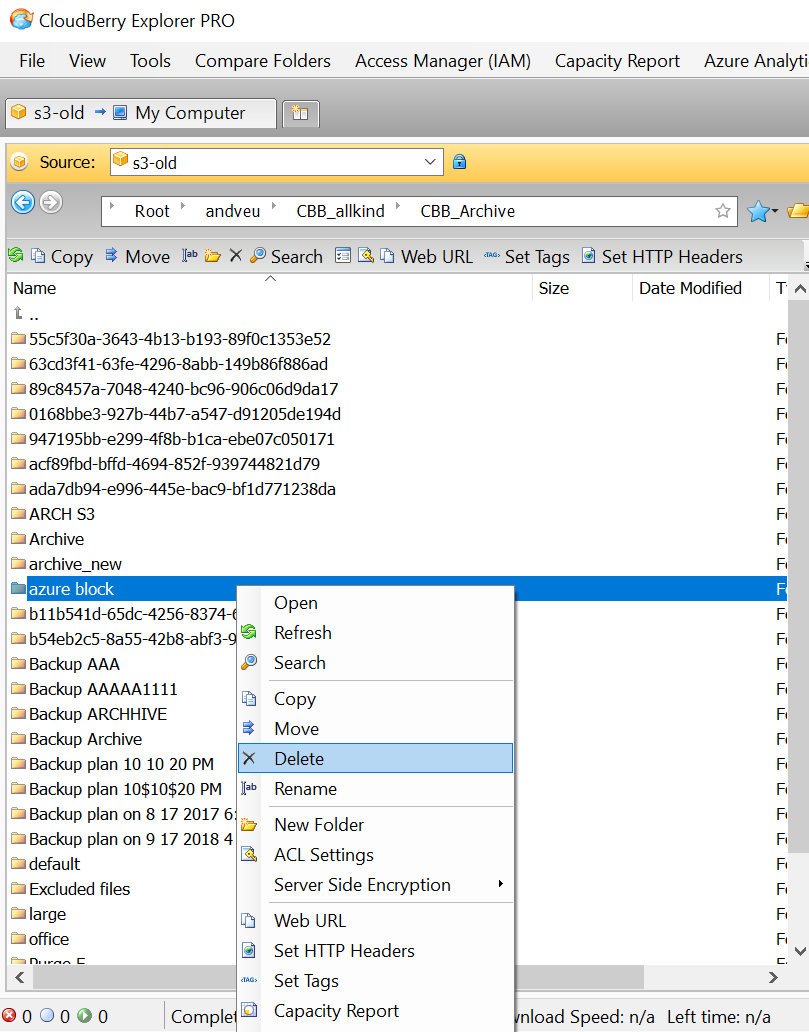Open the new tab button
The image size is (809, 1032).
301,113
